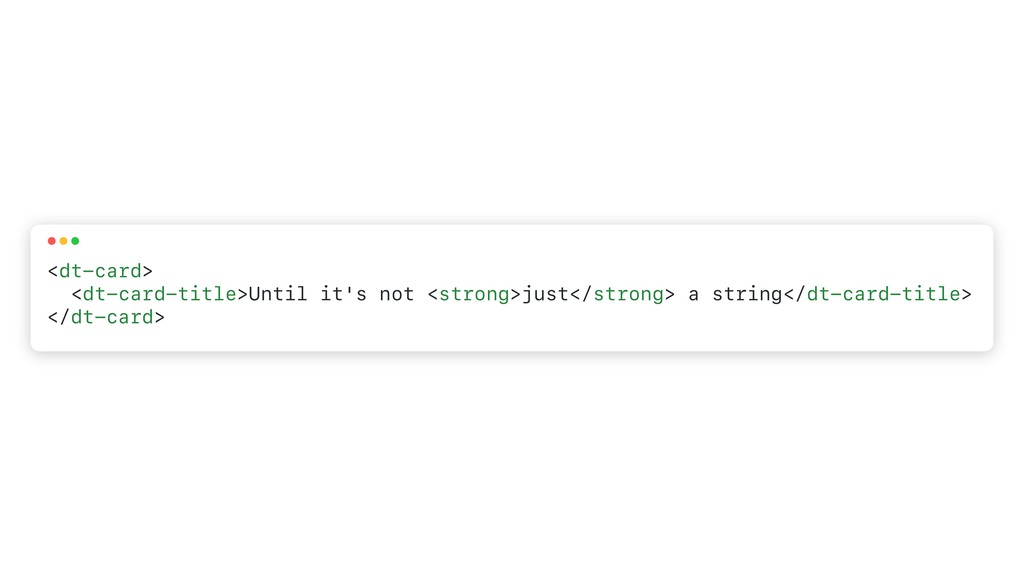This screenshot has width=1024, height=576.
Task: Click the closing dt-card-title tag
Action: (x=878, y=294)
